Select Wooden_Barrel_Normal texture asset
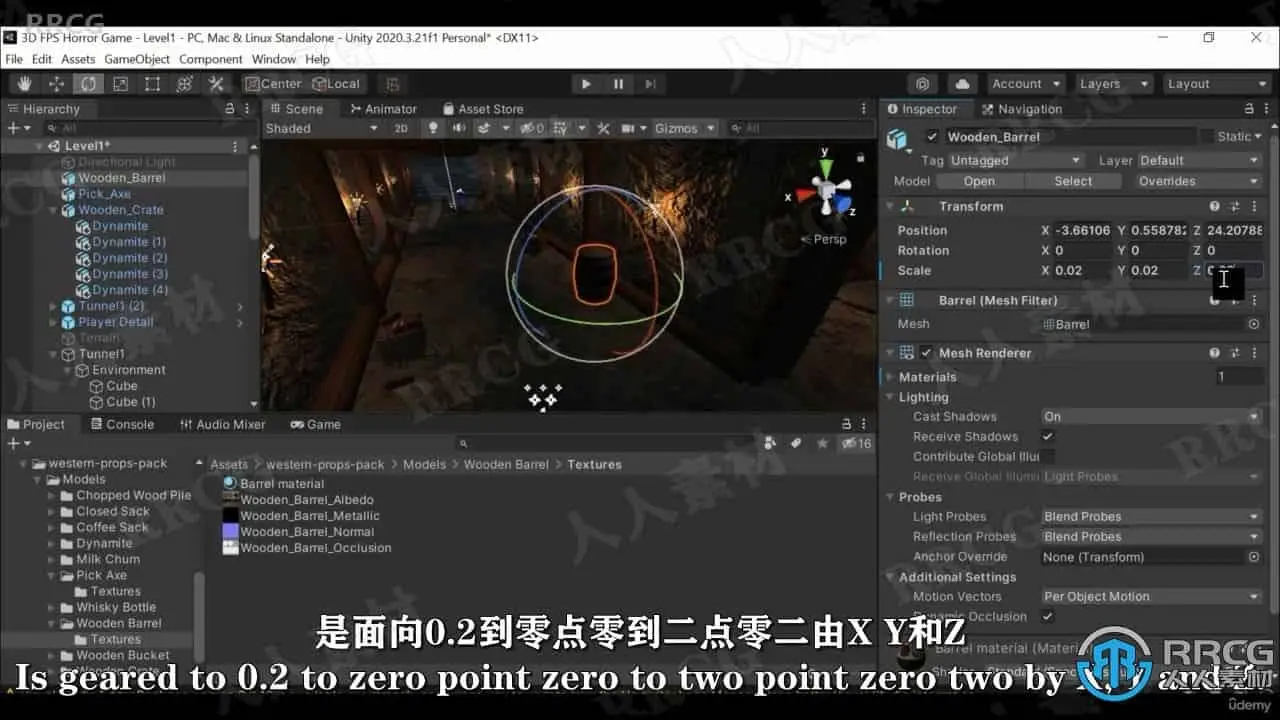 pos(307,532)
